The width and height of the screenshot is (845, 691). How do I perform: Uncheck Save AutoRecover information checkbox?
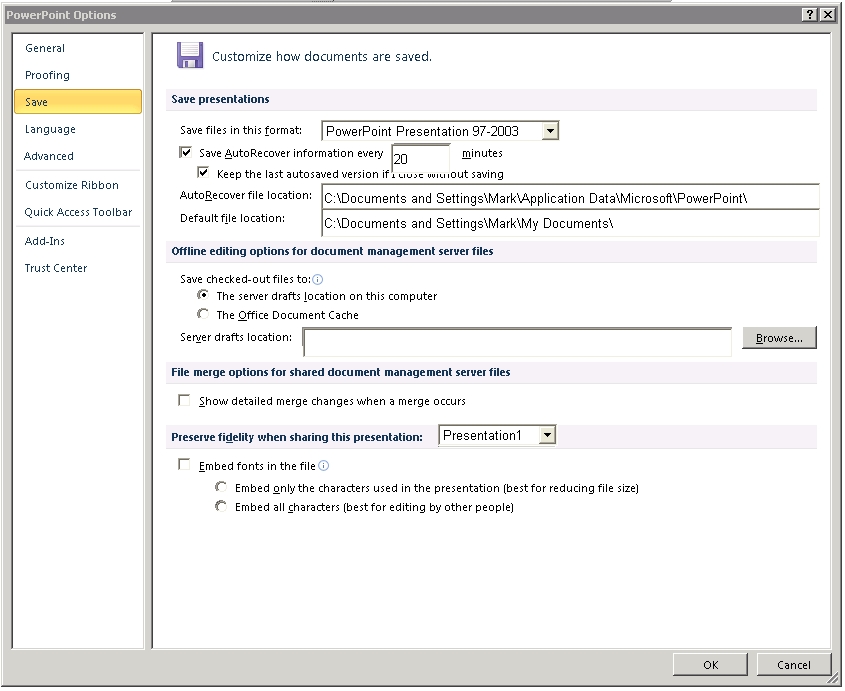pyautogui.click(x=185, y=153)
